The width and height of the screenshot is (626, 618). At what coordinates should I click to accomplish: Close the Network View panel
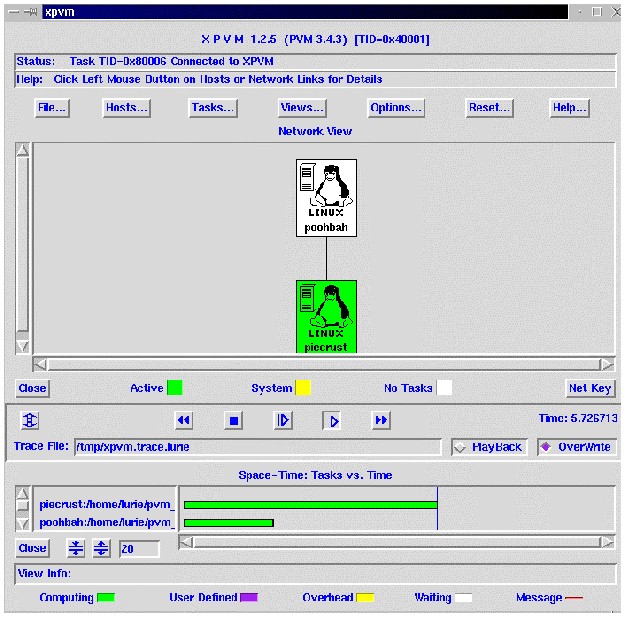point(32,388)
